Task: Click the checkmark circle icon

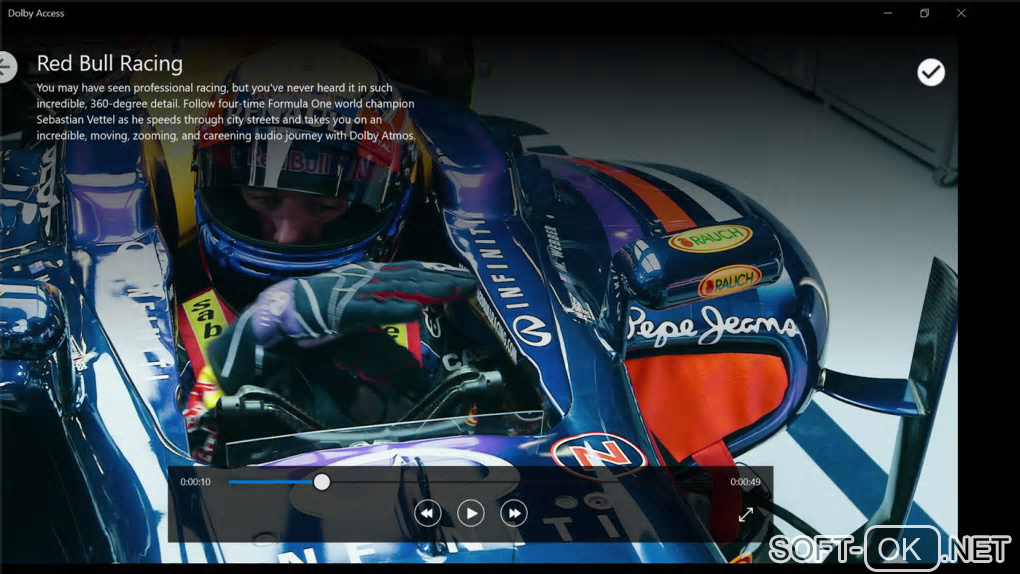Action: tap(931, 72)
